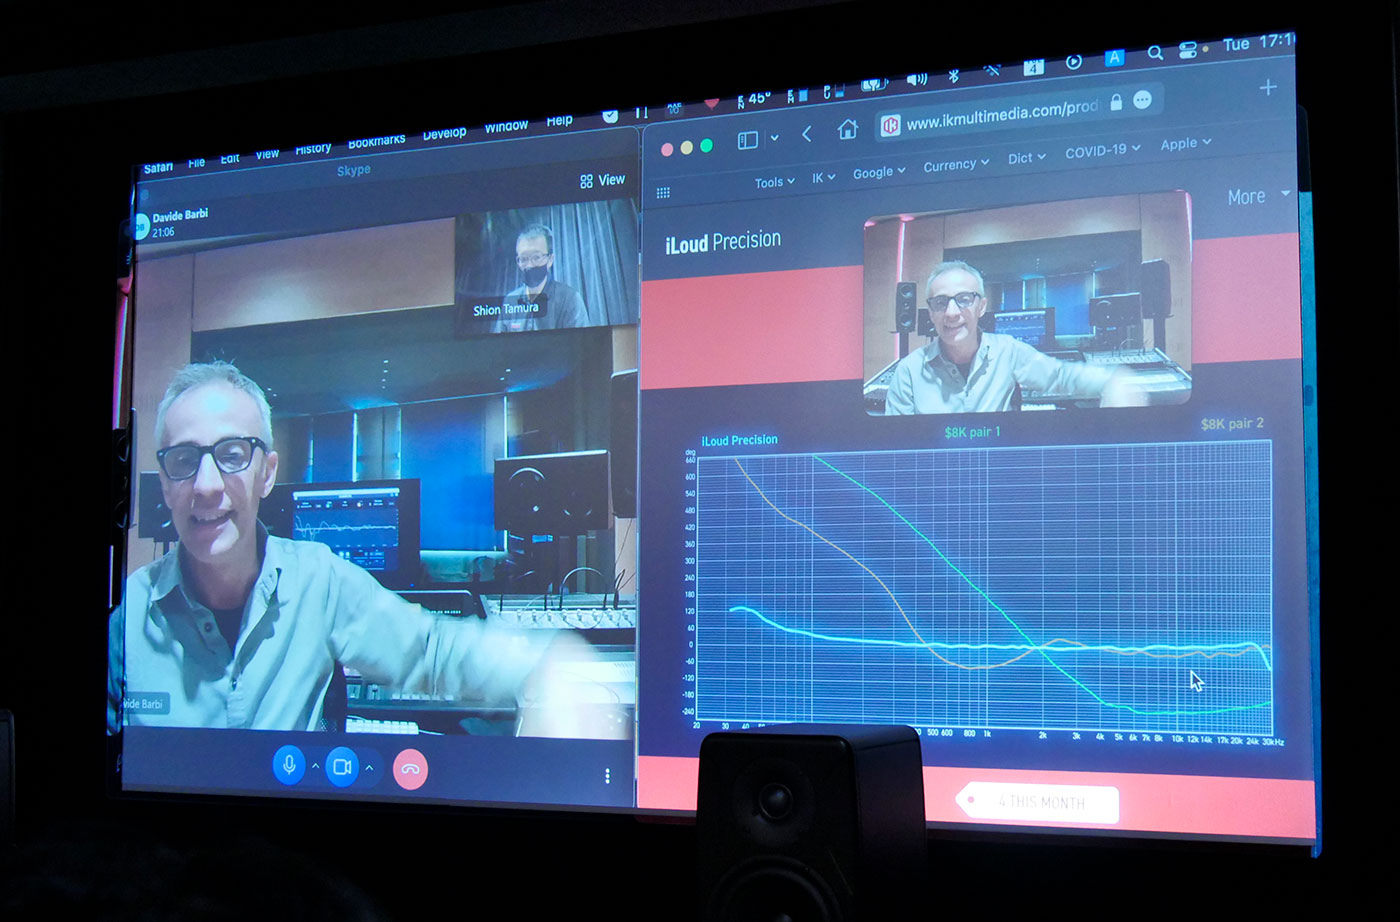Open the page ellipsis menu in address bar
Viewport: 1400px width, 922px height.
[x=1142, y=99]
